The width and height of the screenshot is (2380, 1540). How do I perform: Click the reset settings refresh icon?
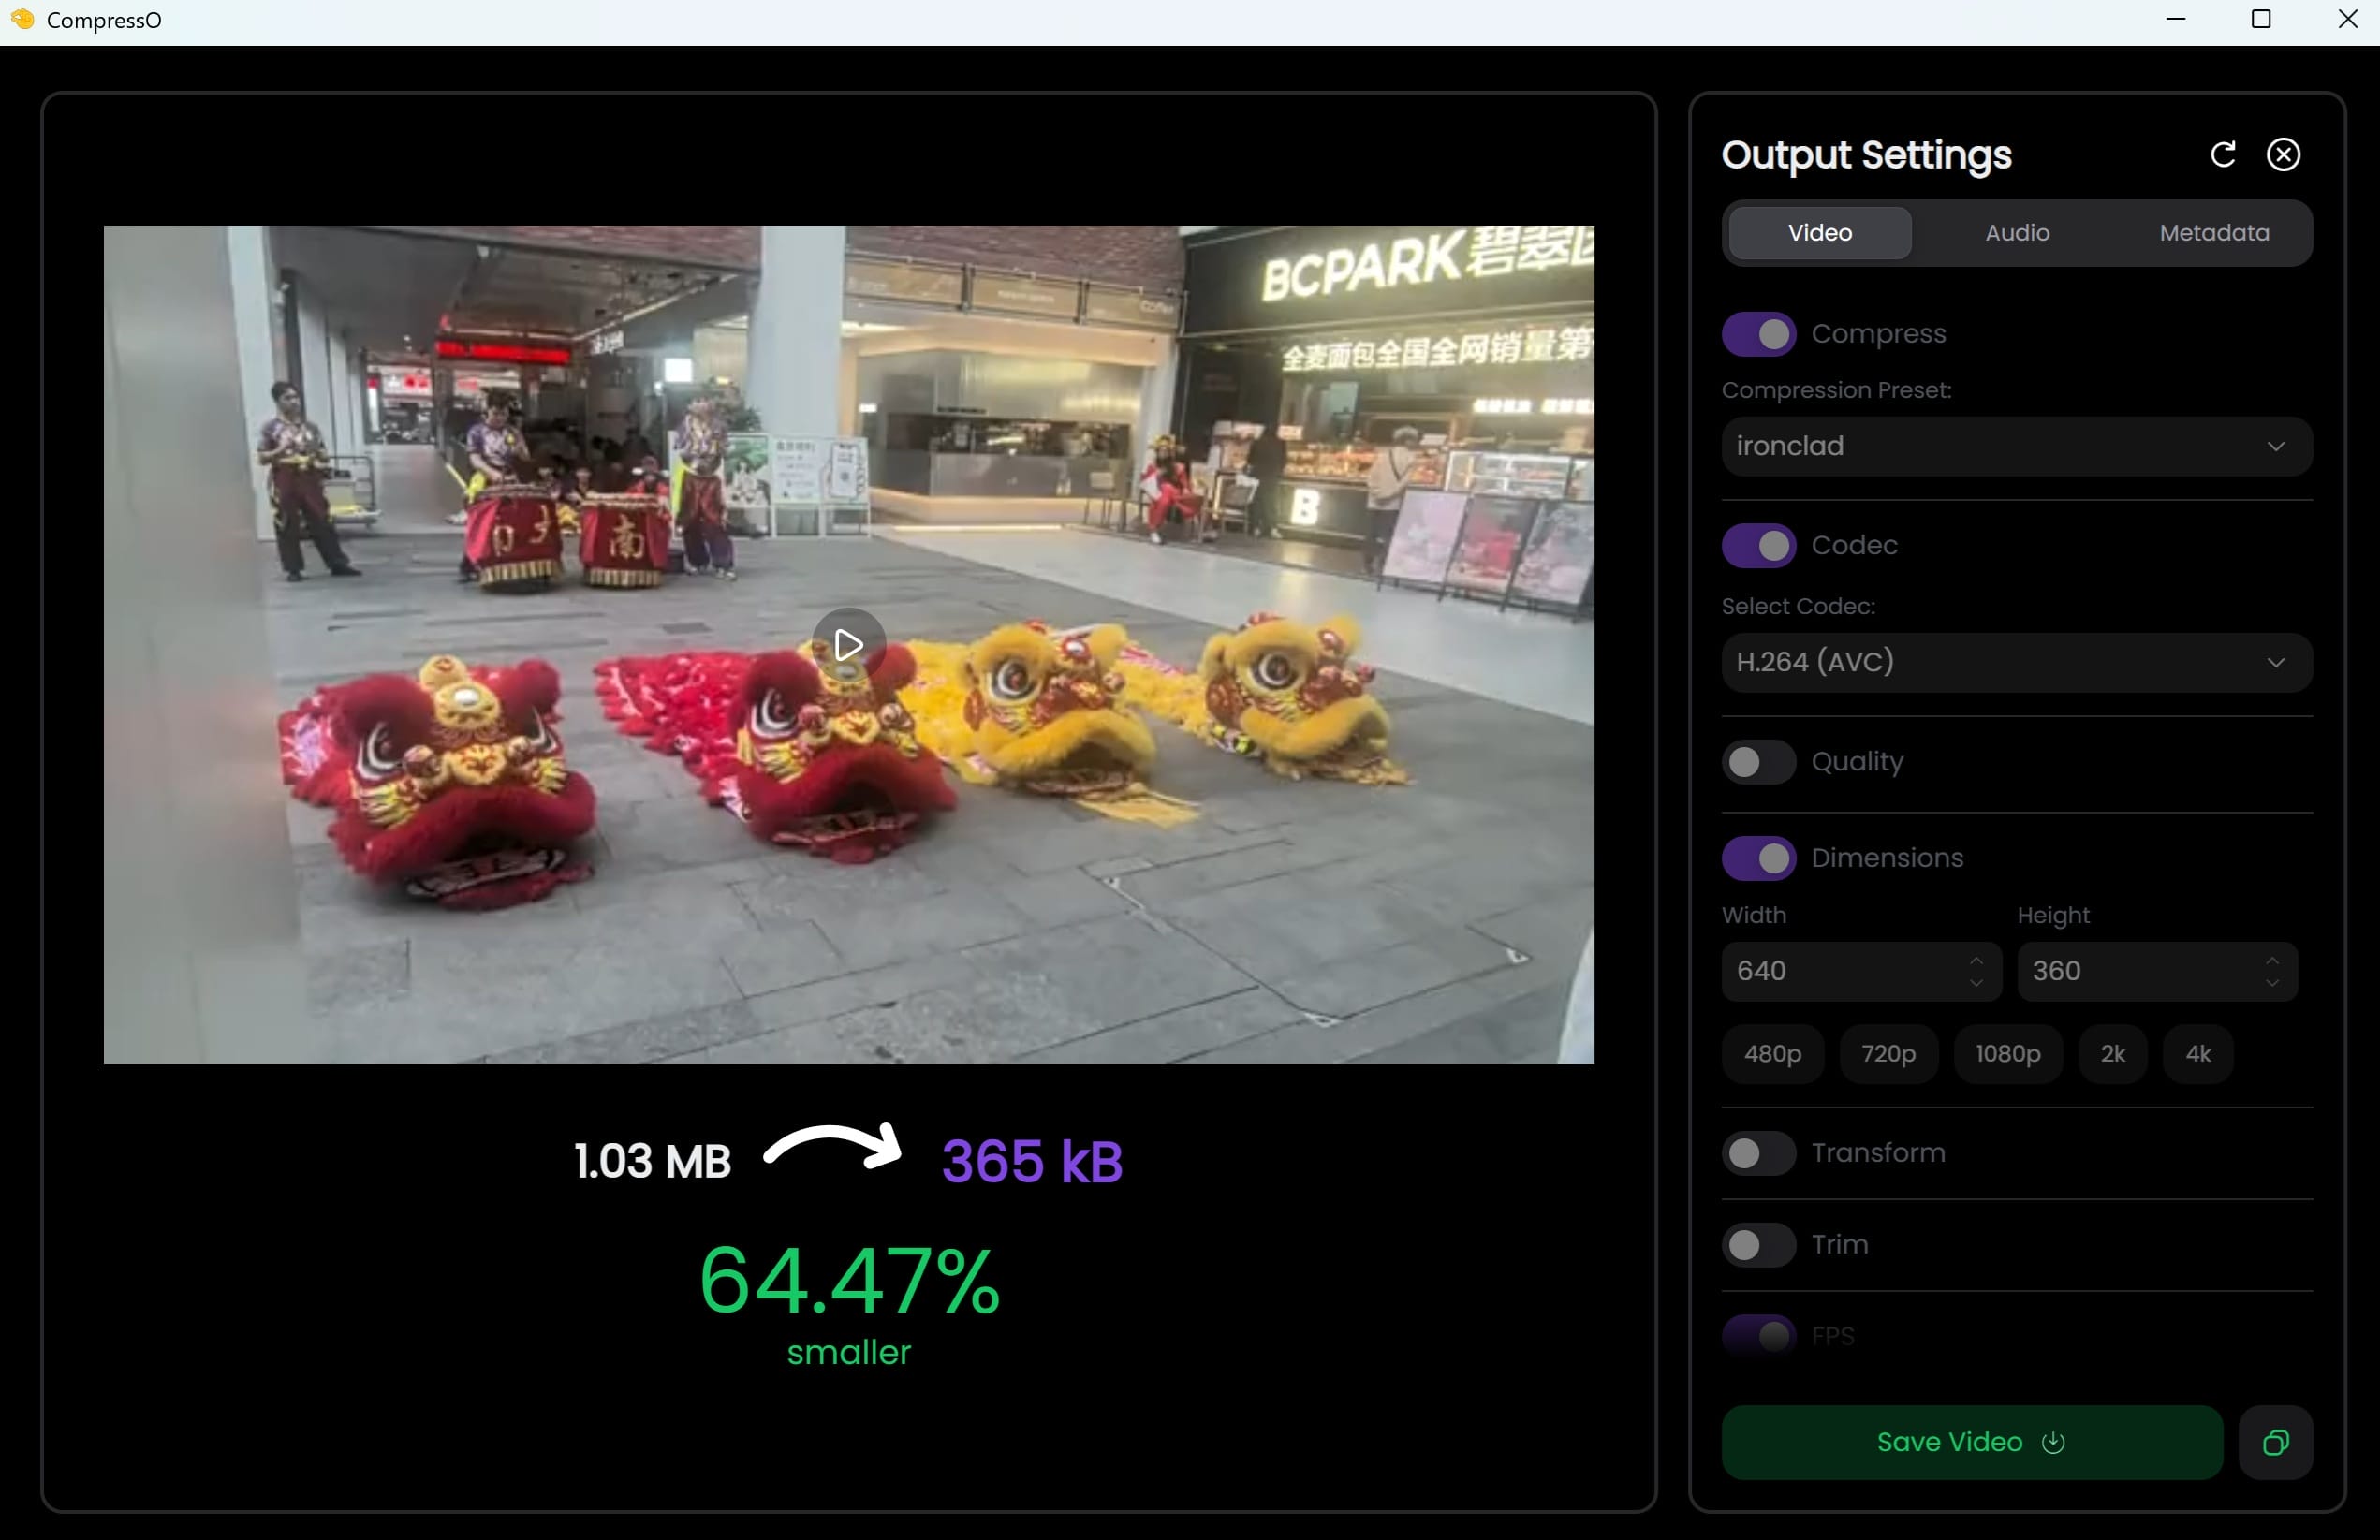pyautogui.click(x=2222, y=155)
